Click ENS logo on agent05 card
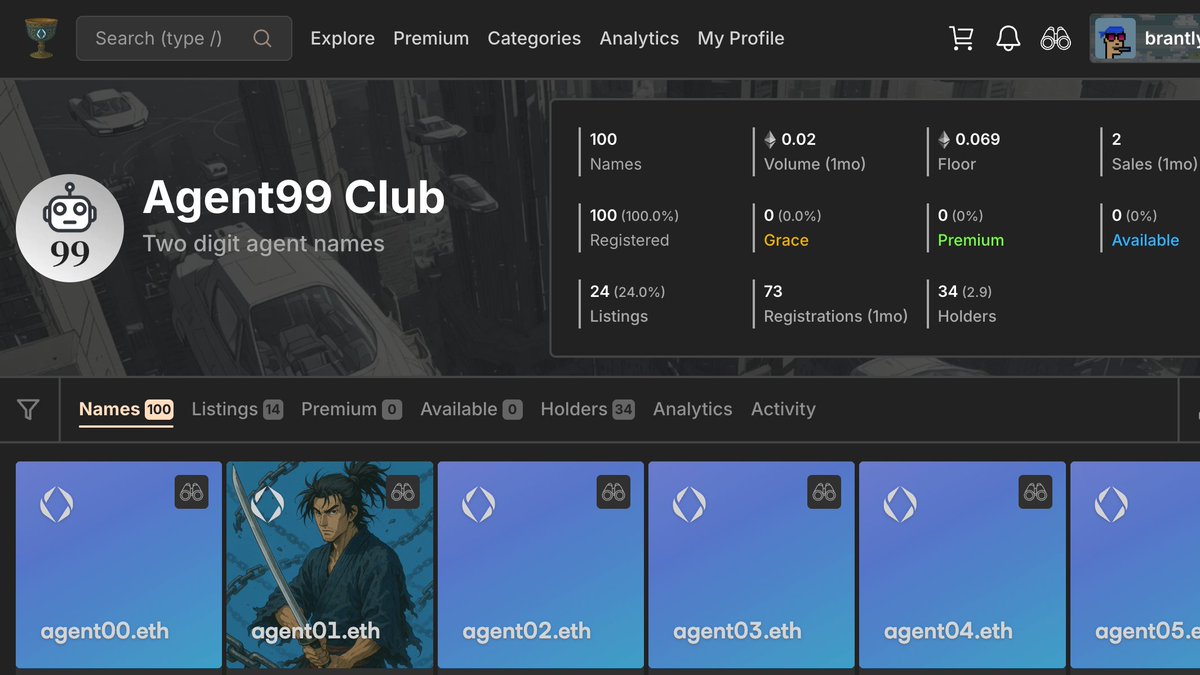1200x675 pixels. pos(1111,504)
